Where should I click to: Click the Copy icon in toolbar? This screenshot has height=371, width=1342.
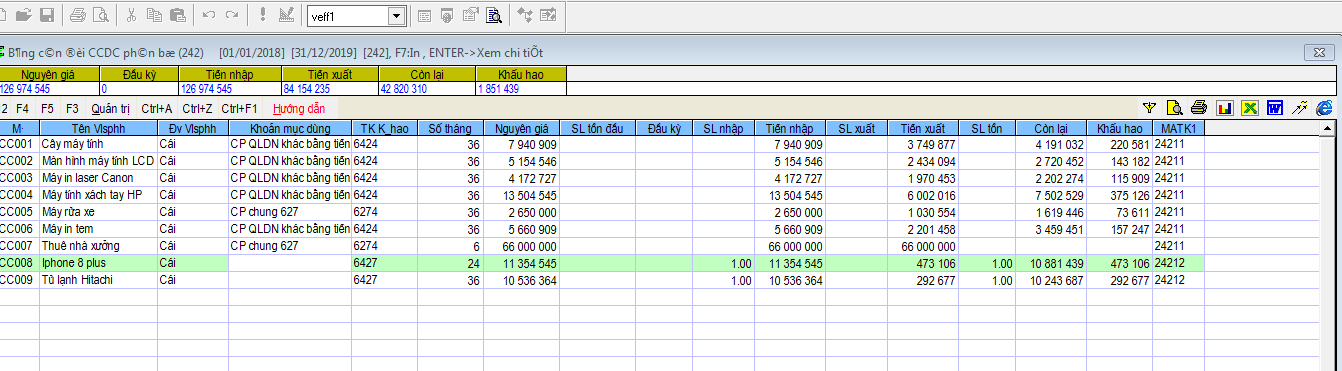[154, 15]
